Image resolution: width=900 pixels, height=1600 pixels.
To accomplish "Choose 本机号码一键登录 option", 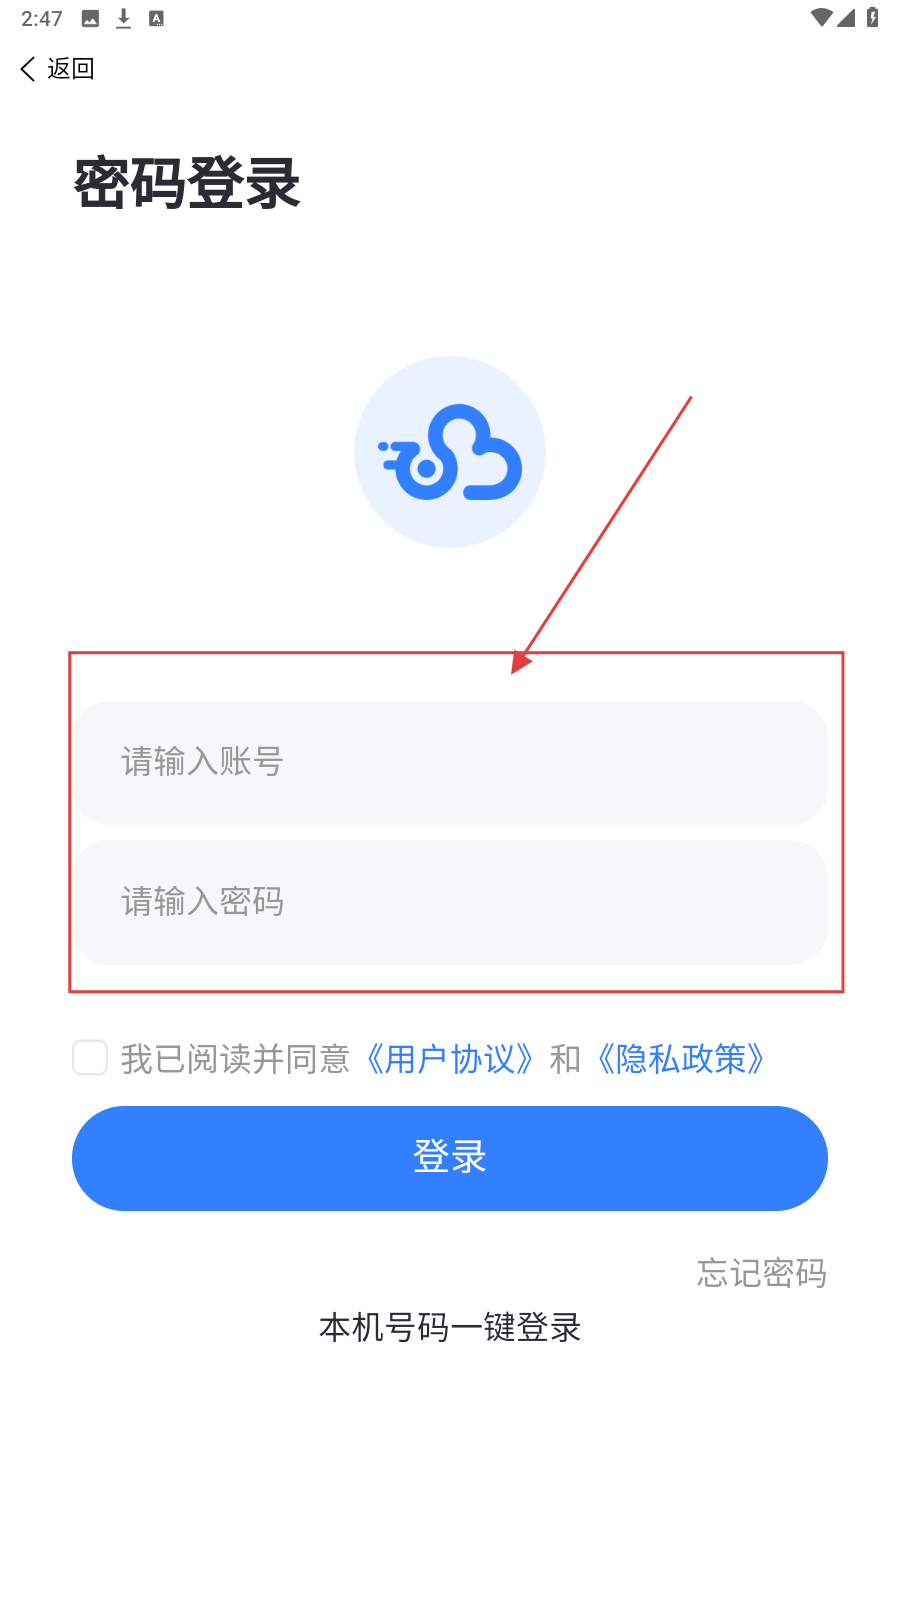I will pos(450,1327).
